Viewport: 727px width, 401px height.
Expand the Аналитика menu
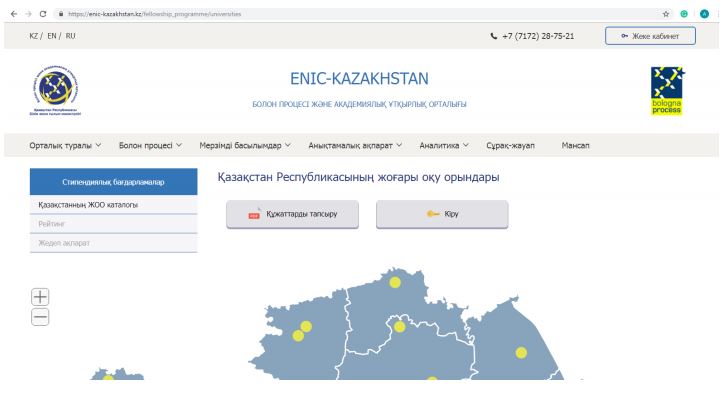tap(444, 146)
